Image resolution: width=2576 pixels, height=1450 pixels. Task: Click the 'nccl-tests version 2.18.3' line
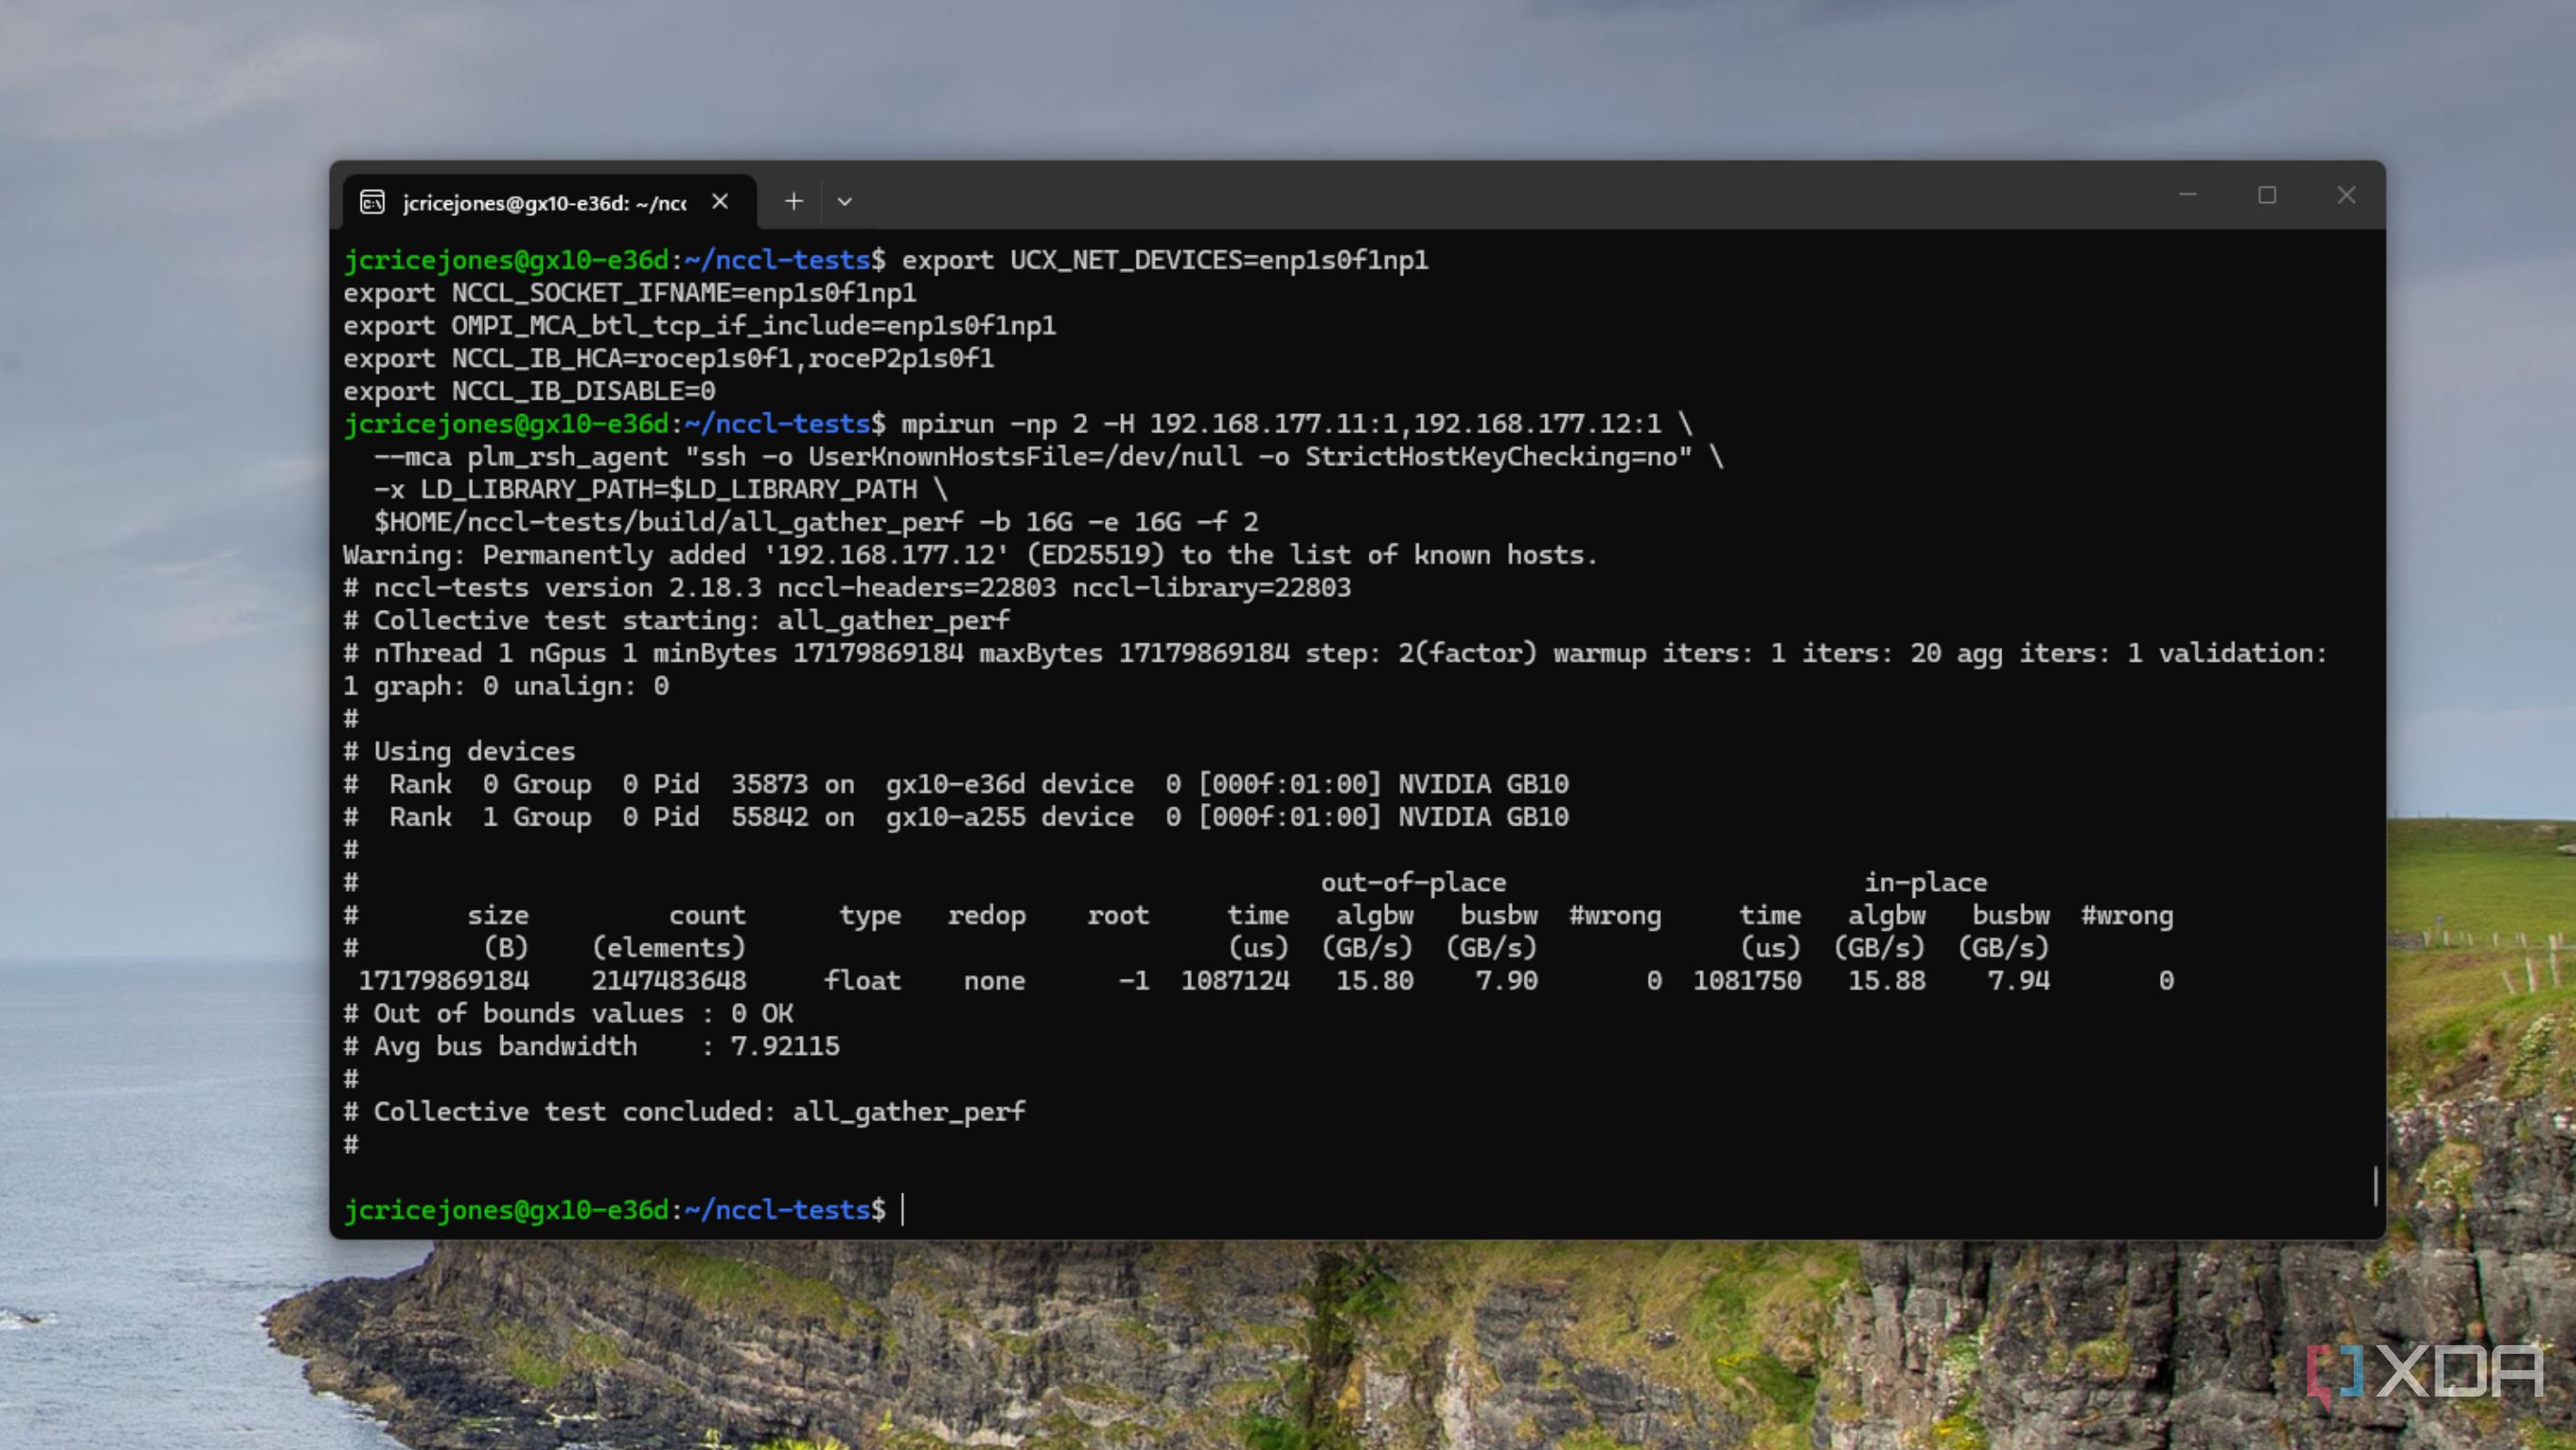pyautogui.click(x=847, y=588)
